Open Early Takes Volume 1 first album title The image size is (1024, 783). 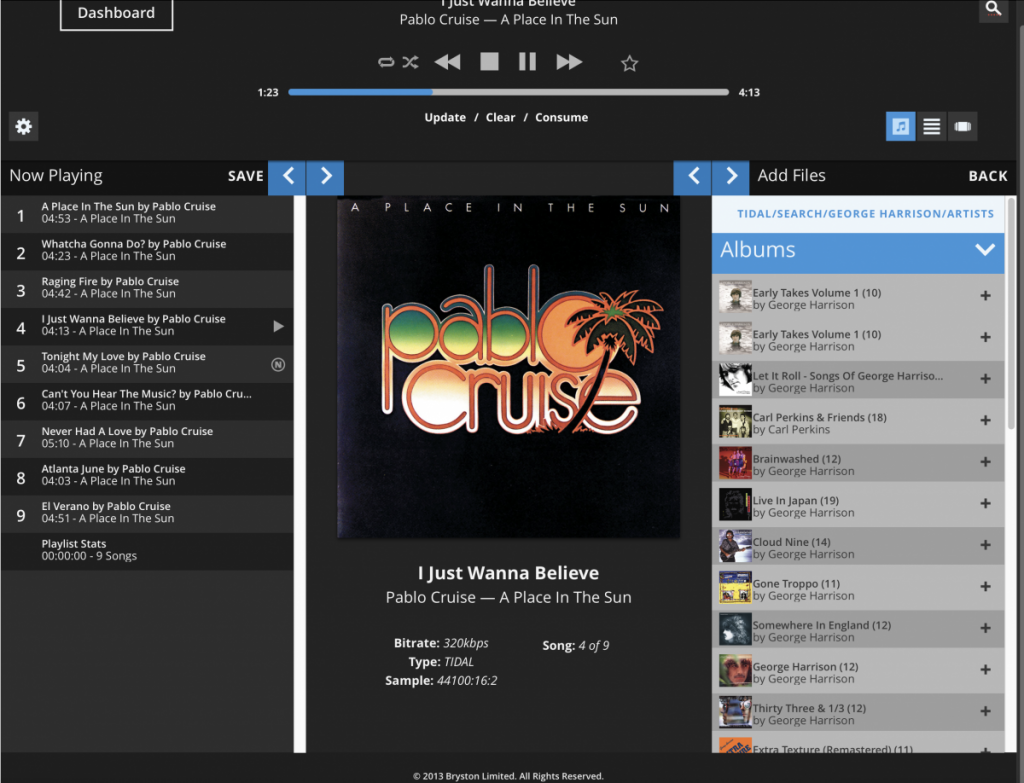coord(817,293)
